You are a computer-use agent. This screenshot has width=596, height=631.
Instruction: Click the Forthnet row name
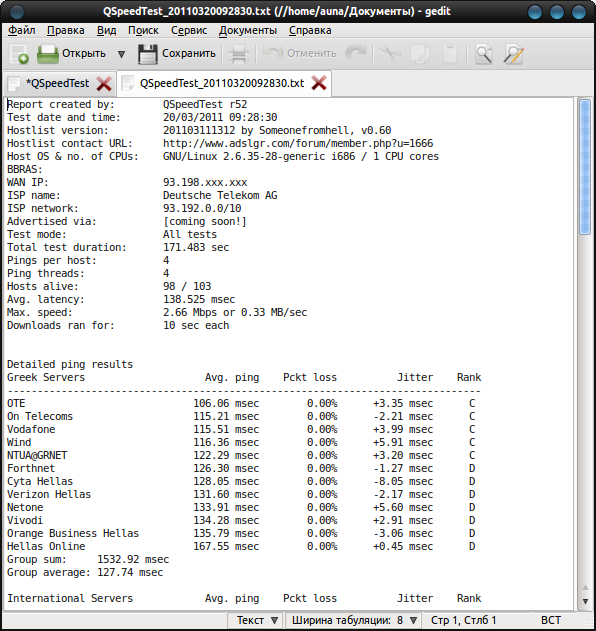(31, 468)
